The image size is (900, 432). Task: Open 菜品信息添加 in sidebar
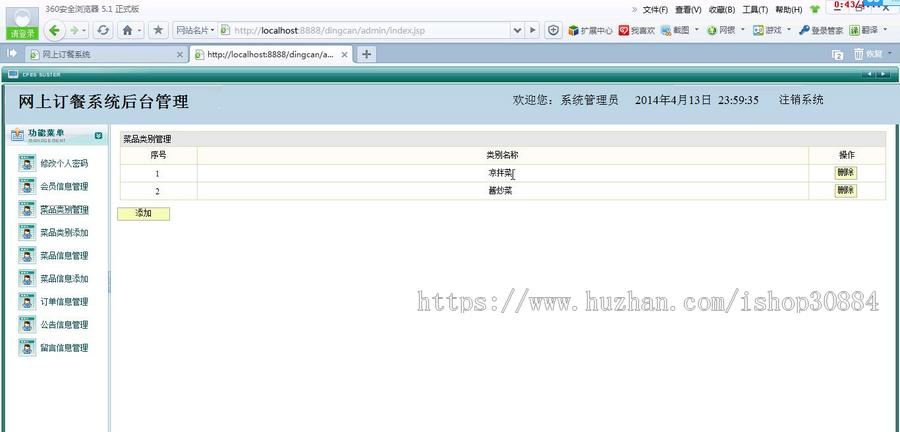coord(64,279)
